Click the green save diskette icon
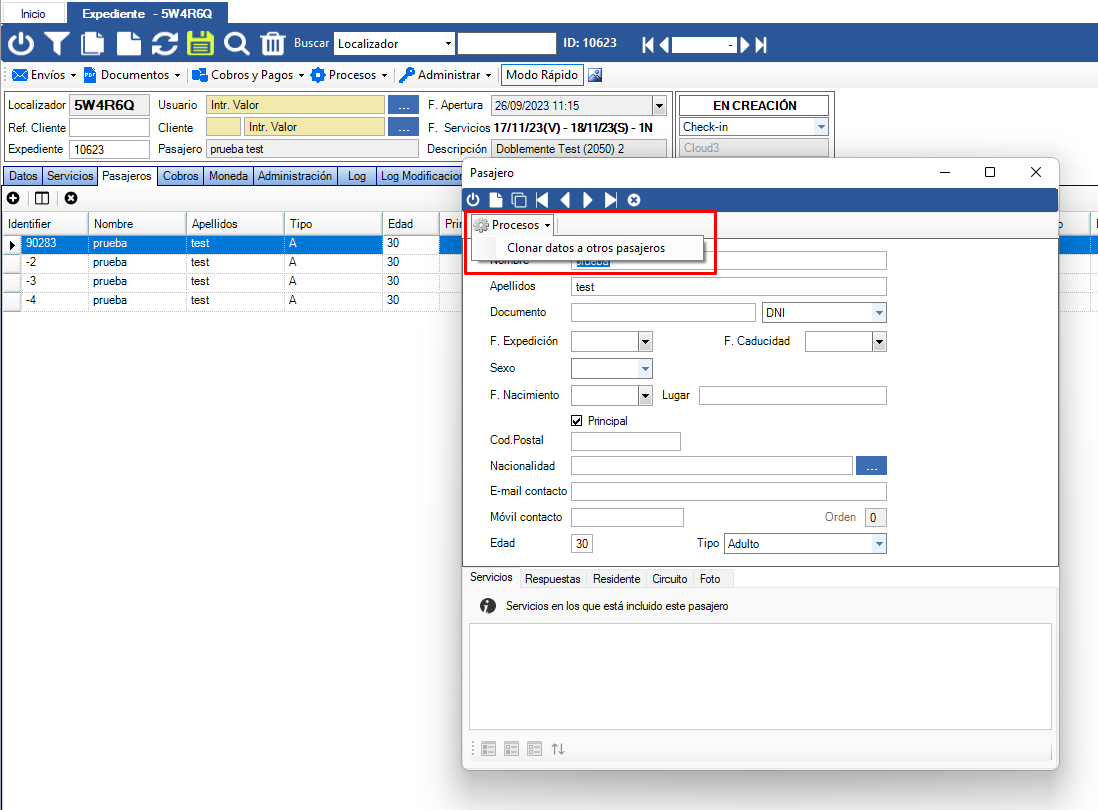The height and width of the screenshot is (810, 1098). (x=200, y=43)
